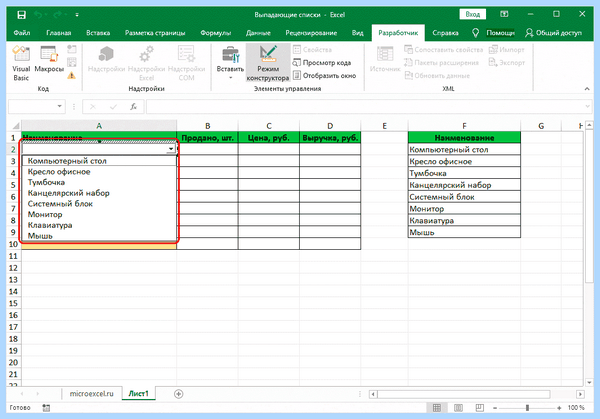
Task: Open Надстройки Excel add-ins
Action: point(146,64)
